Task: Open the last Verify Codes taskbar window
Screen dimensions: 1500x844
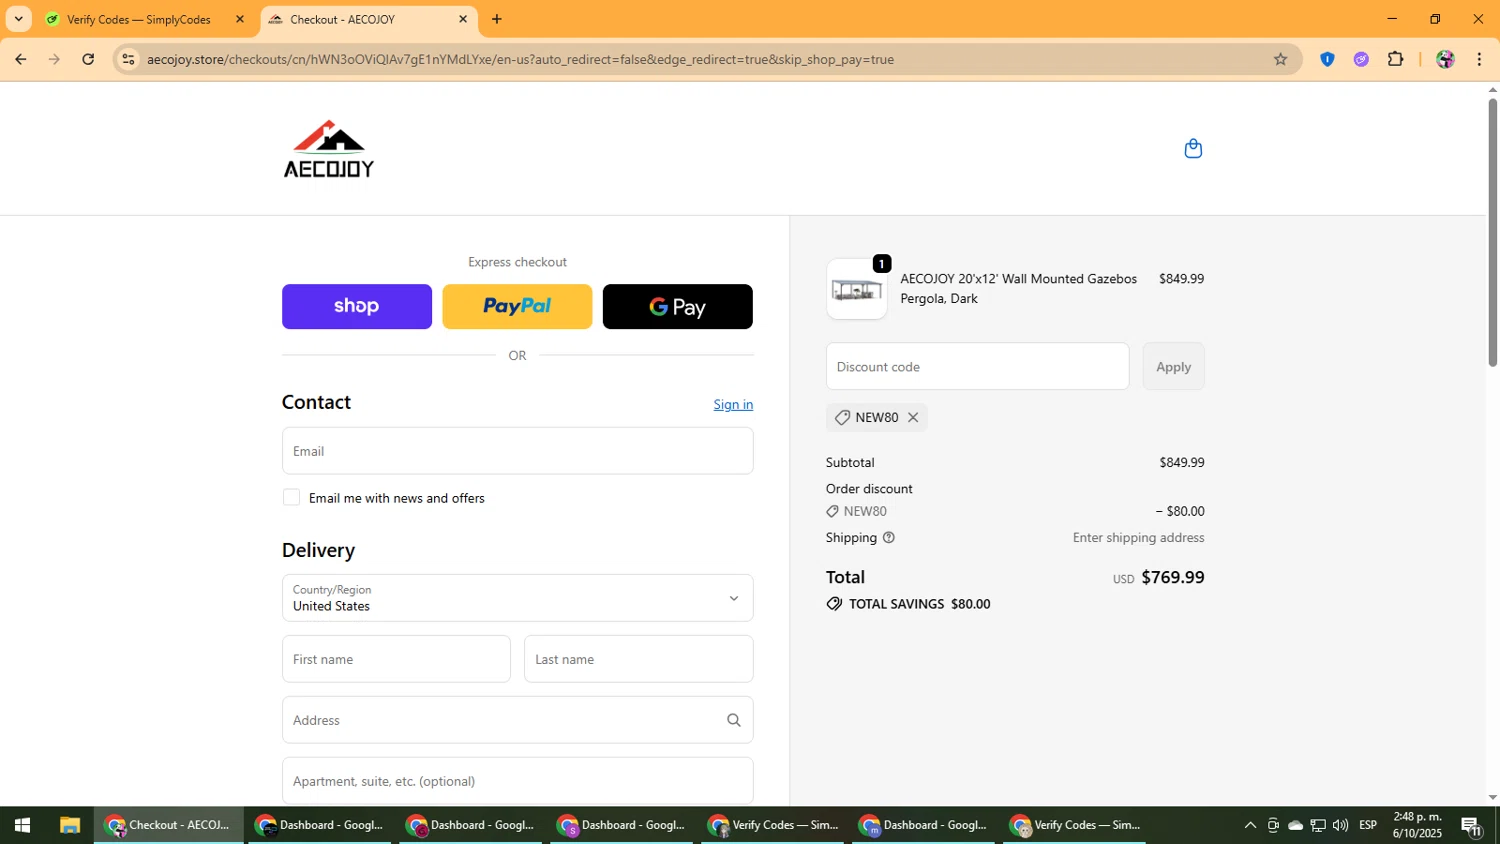Action: pos(1075,825)
